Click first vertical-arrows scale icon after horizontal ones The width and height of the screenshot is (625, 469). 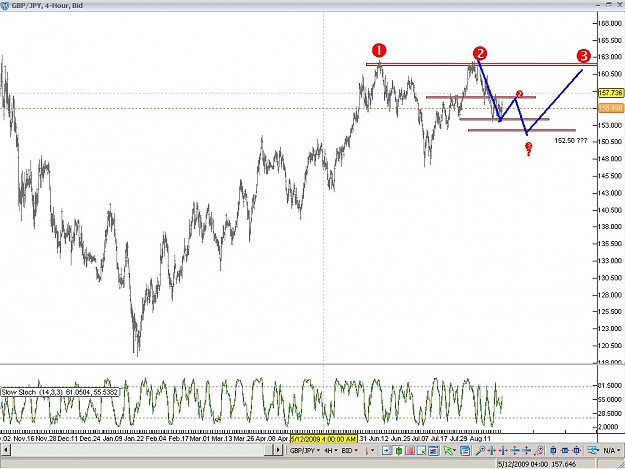515,451
